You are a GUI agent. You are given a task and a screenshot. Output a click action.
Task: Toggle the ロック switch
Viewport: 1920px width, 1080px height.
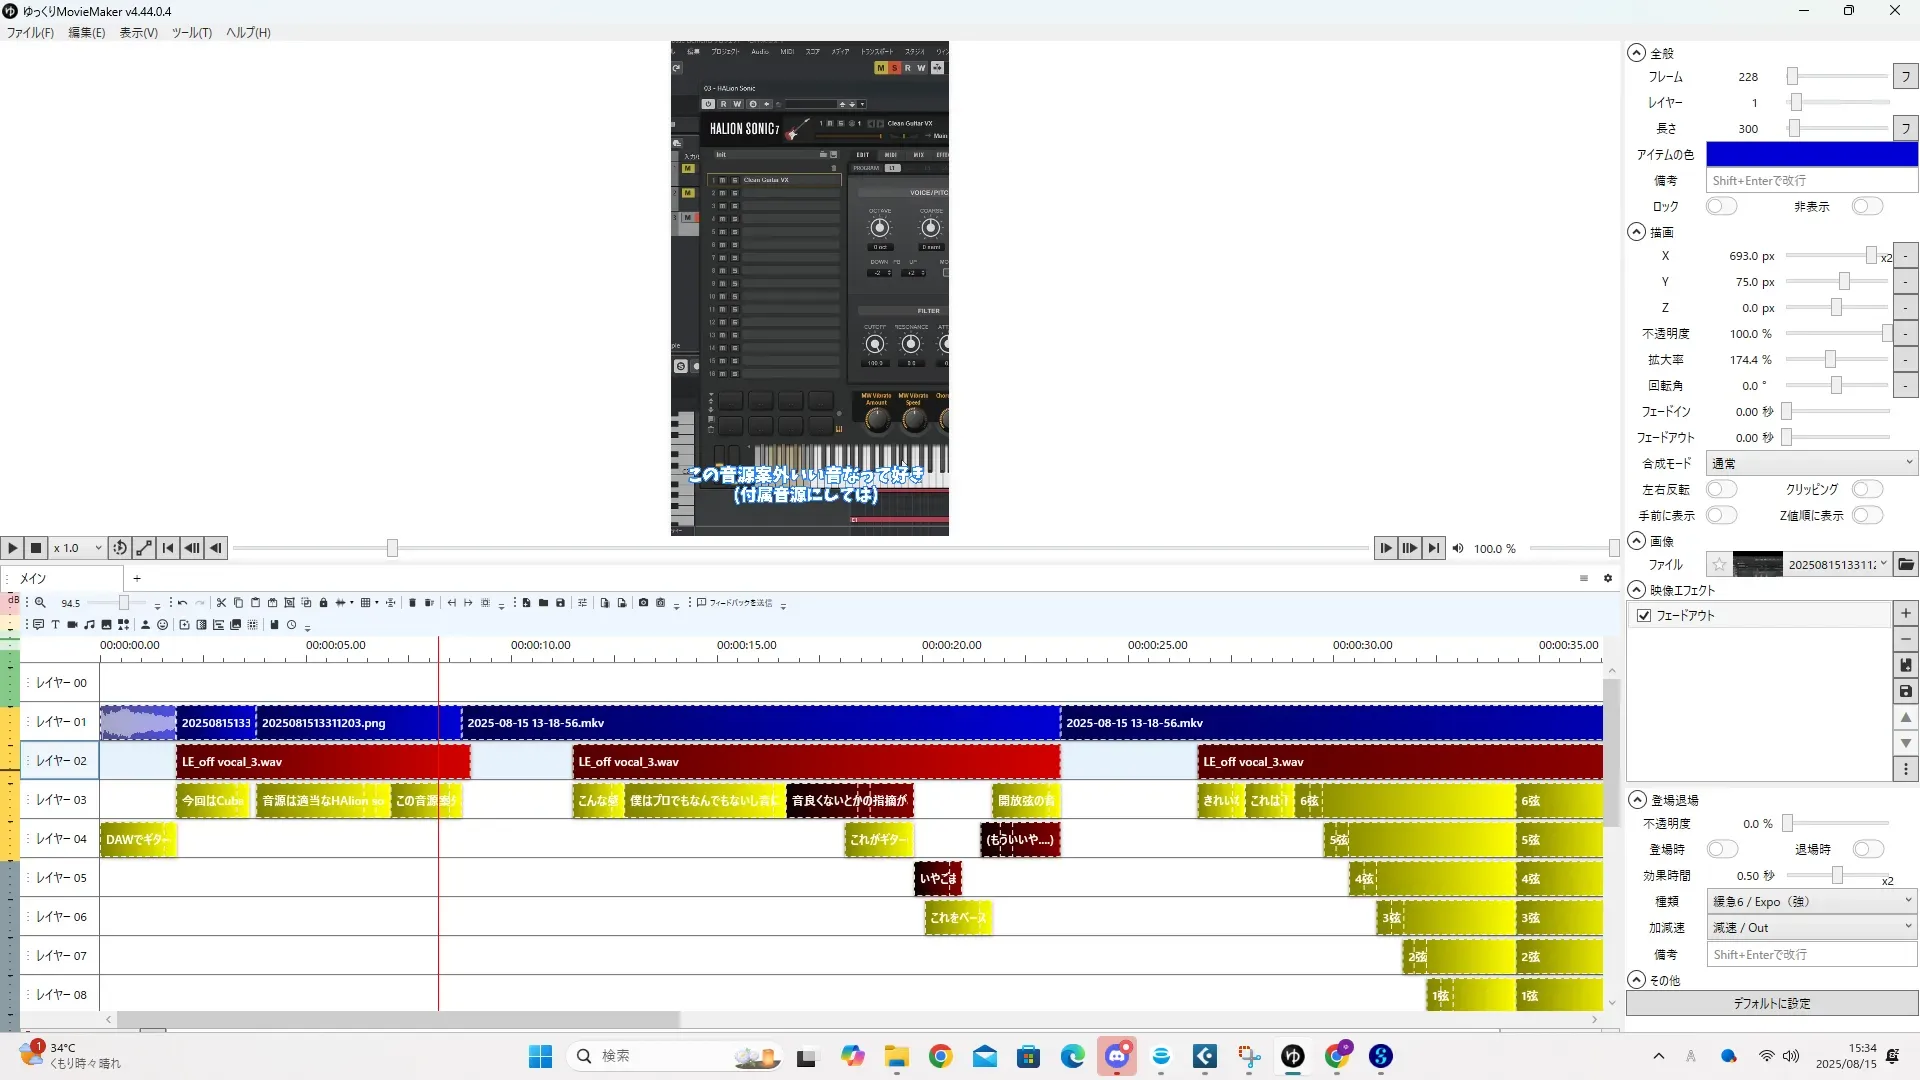coord(1721,206)
